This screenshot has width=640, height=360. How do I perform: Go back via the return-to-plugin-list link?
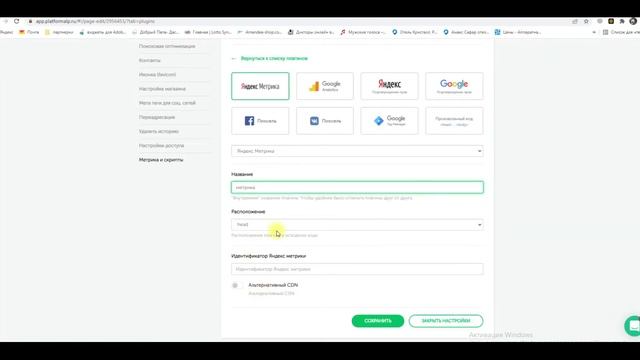[270, 58]
